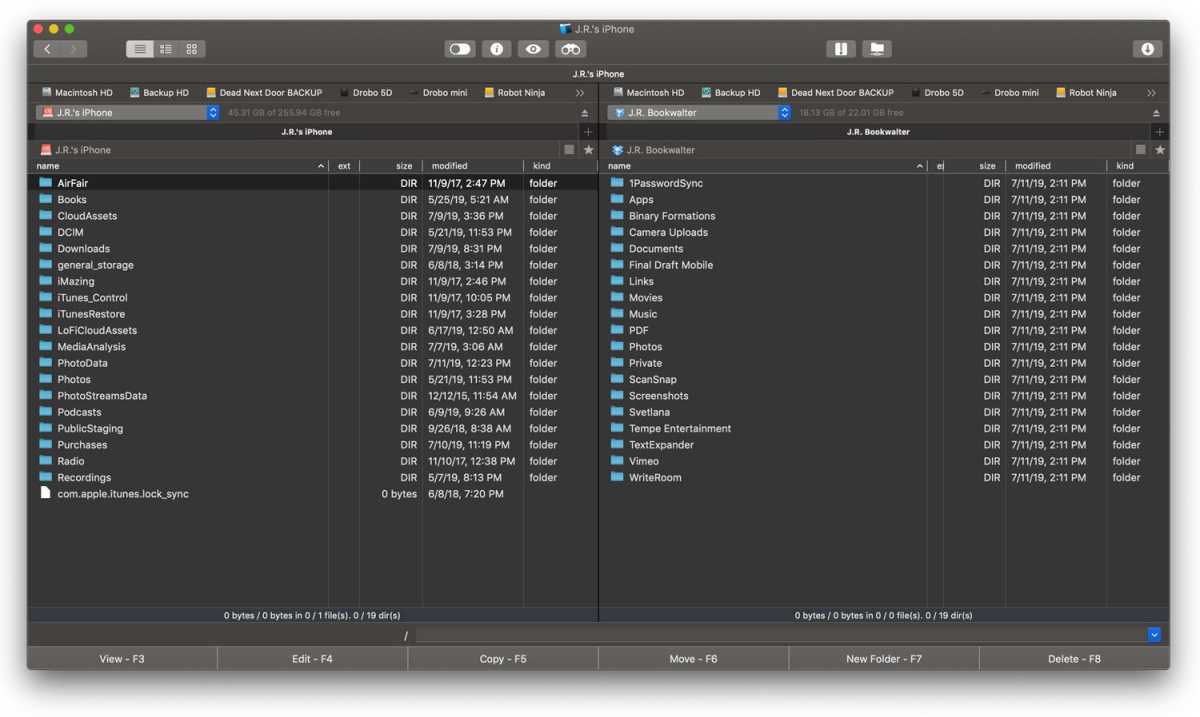The height and width of the screenshot is (717, 1200).
Task: Expand more drives in left pane
Action: pyautogui.click(x=580, y=93)
